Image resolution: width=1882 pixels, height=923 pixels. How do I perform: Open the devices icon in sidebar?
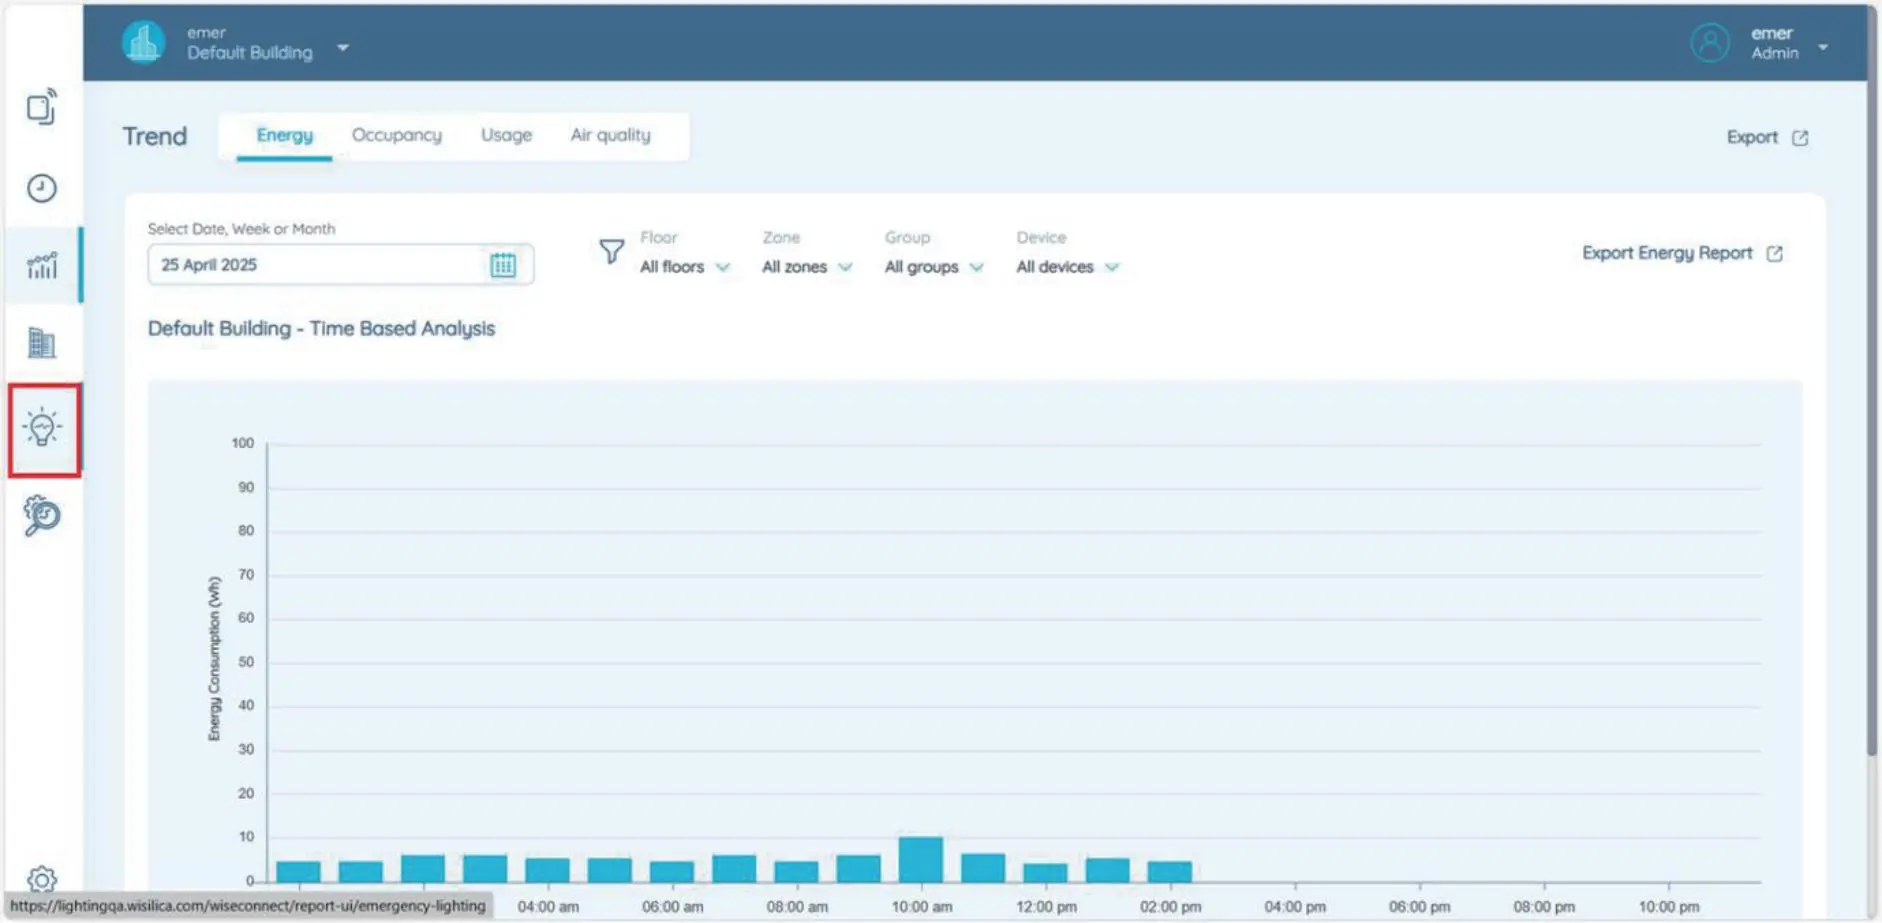point(42,107)
